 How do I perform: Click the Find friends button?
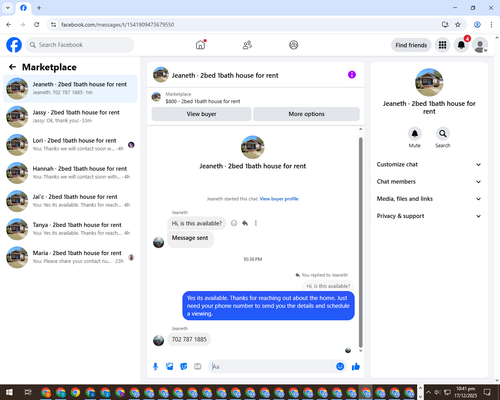coord(411,45)
